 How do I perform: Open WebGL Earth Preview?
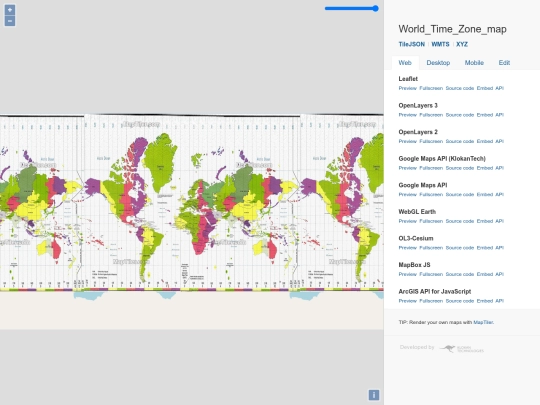click(407, 221)
